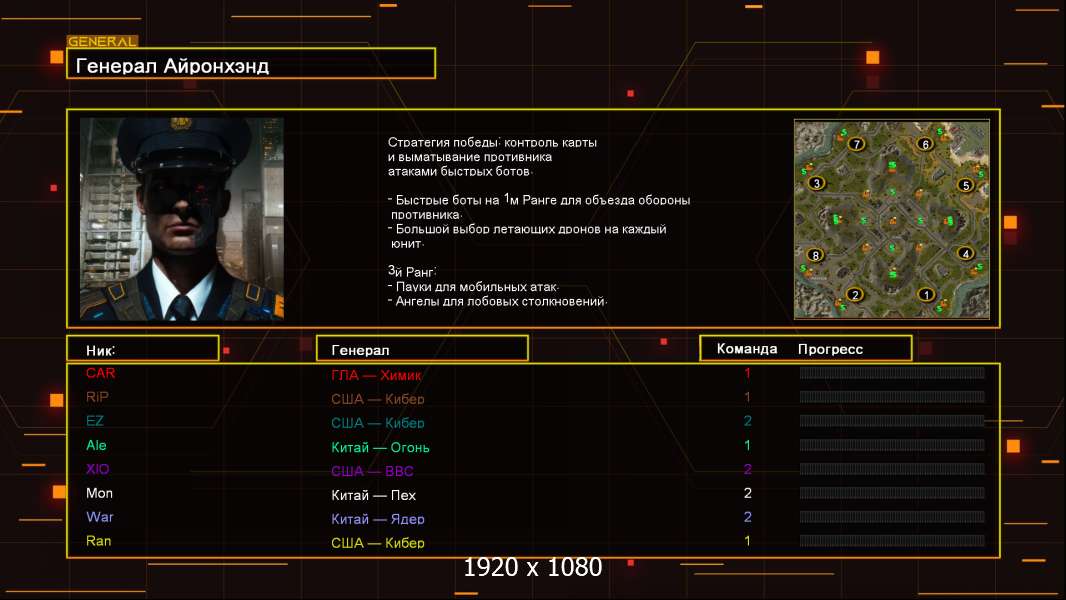The height and width of the screenshot is (600, 1066).
Task: Click the 'Генерал' column header
Action: point(422,349)
